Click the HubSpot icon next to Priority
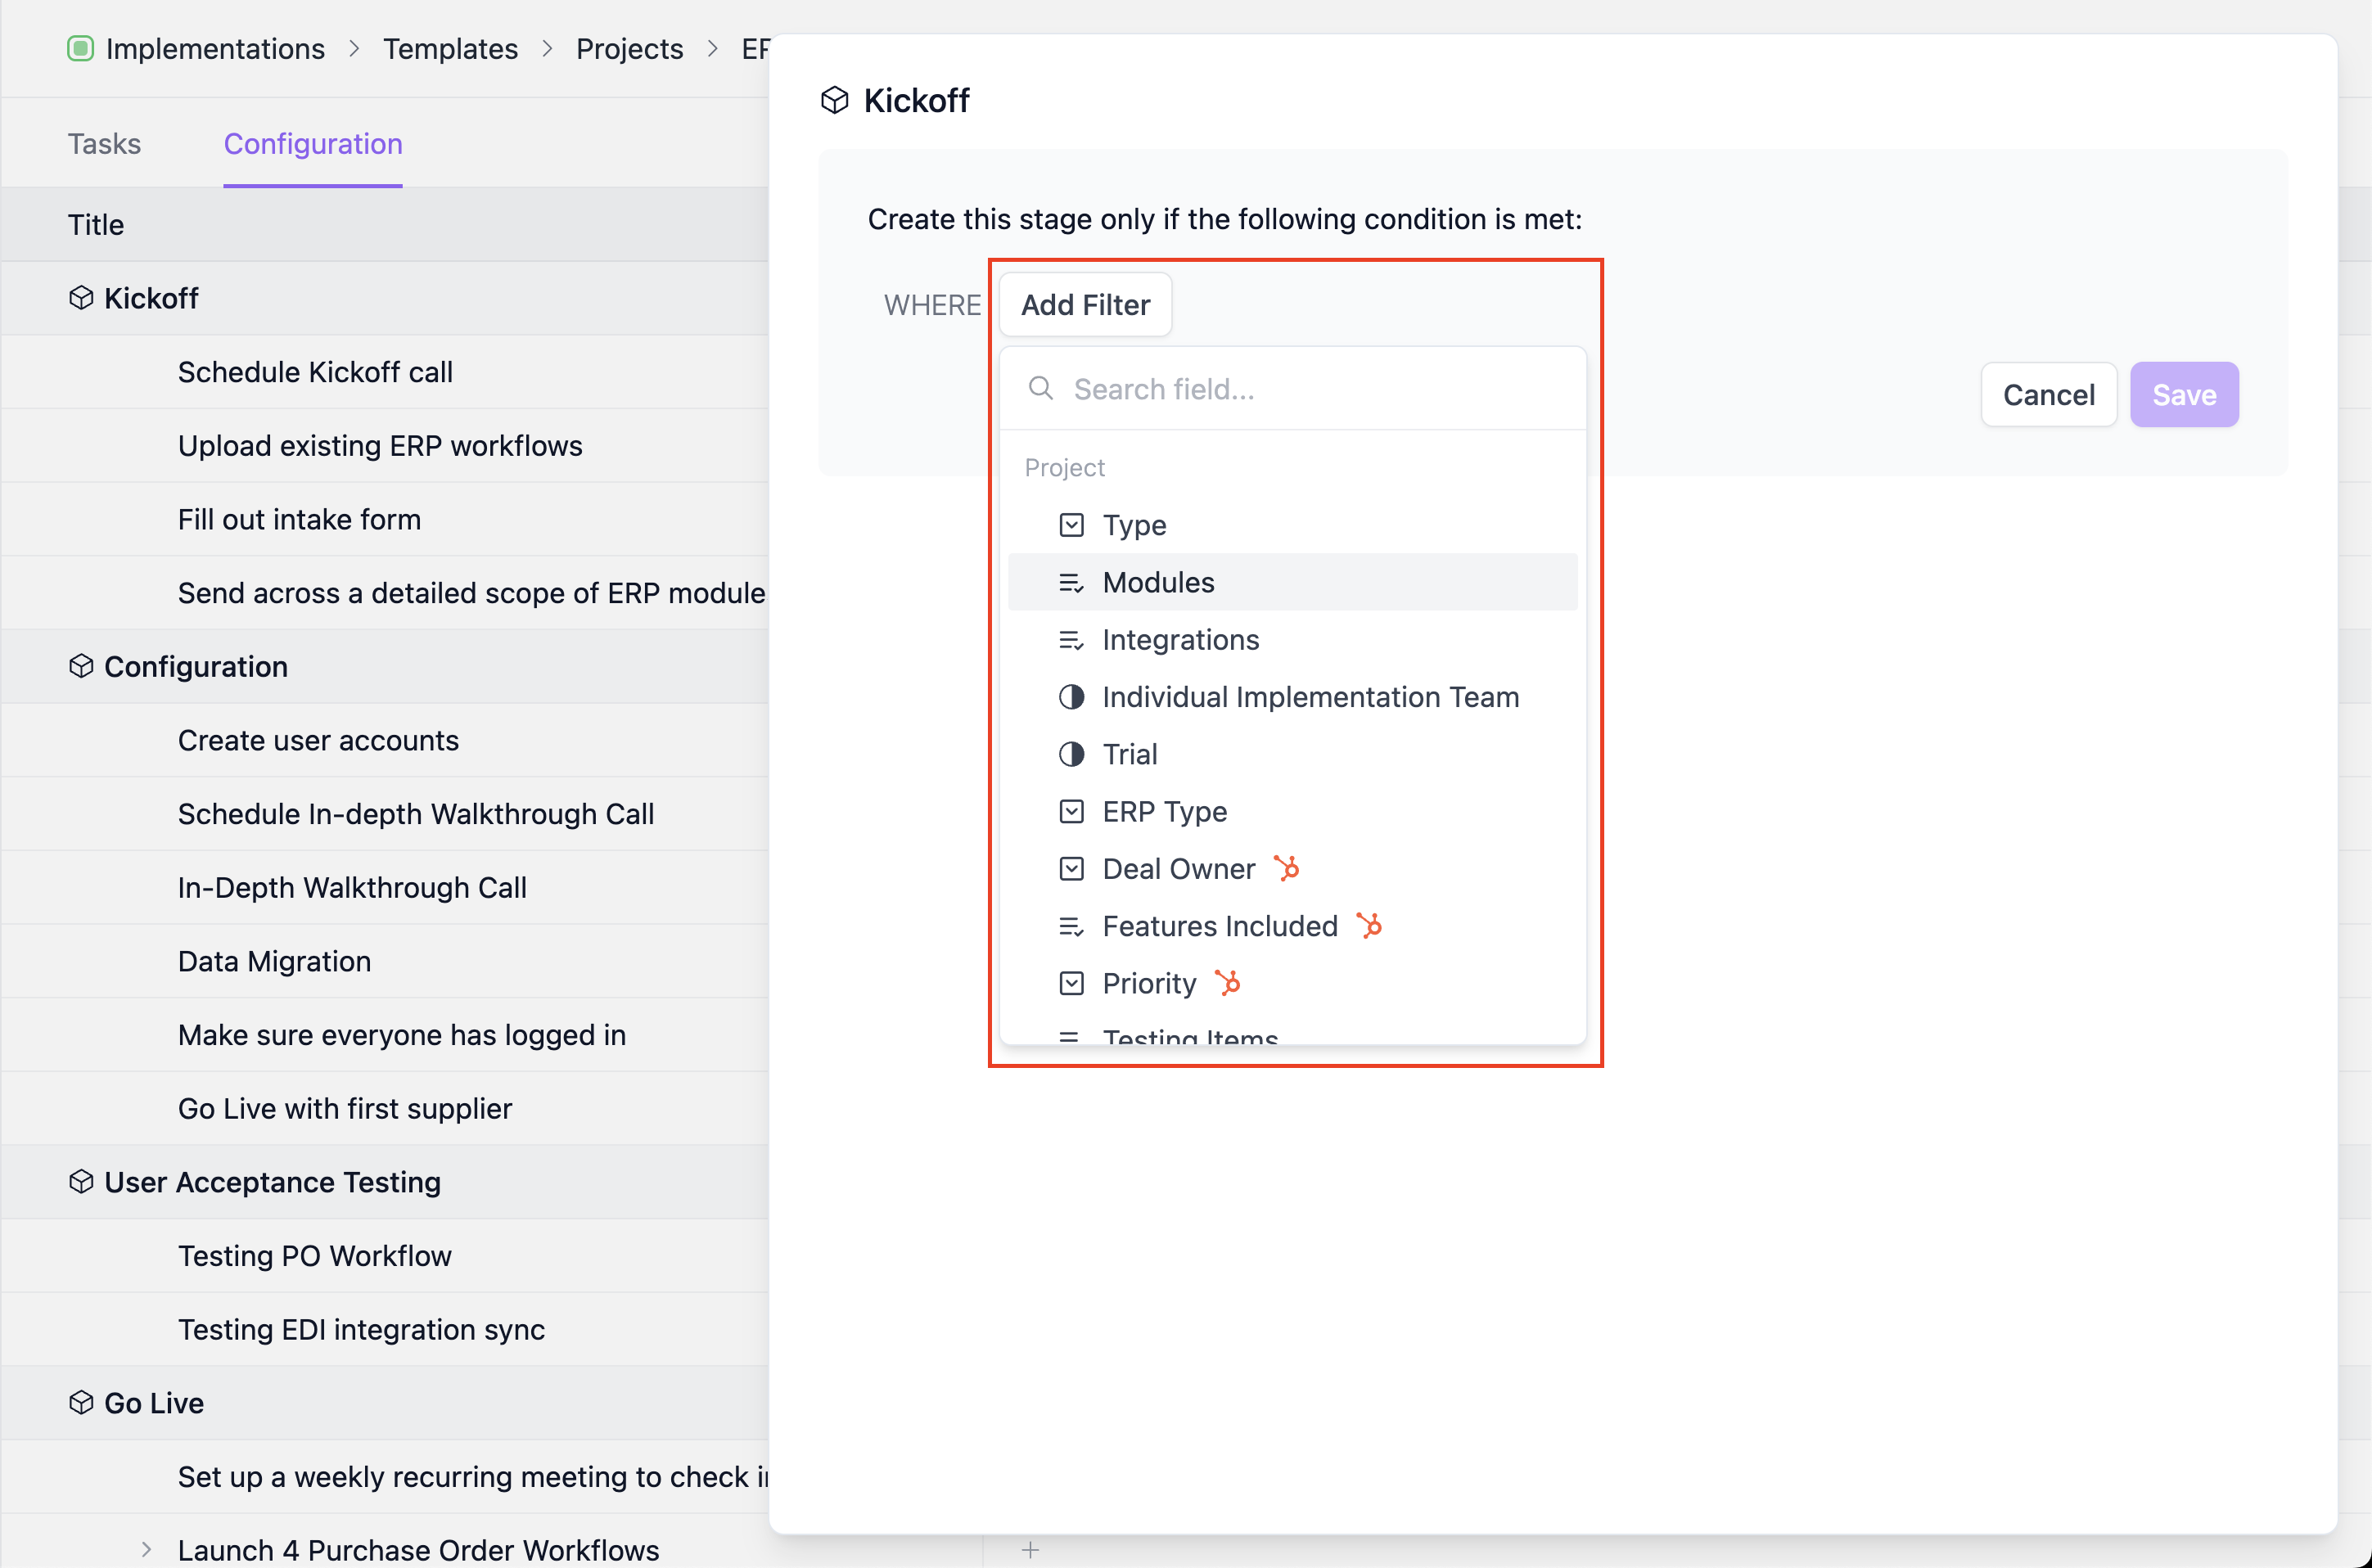 tap(1228, 983)
